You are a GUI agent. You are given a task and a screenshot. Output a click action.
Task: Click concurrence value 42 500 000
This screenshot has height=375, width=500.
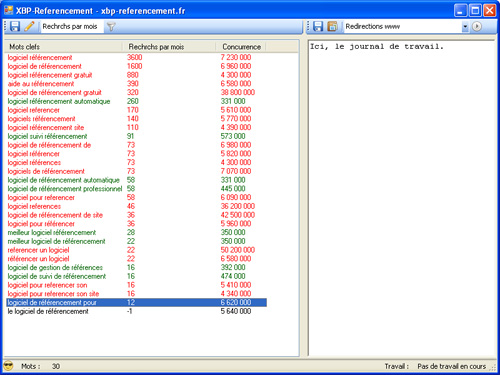click(x=237, y=215)
